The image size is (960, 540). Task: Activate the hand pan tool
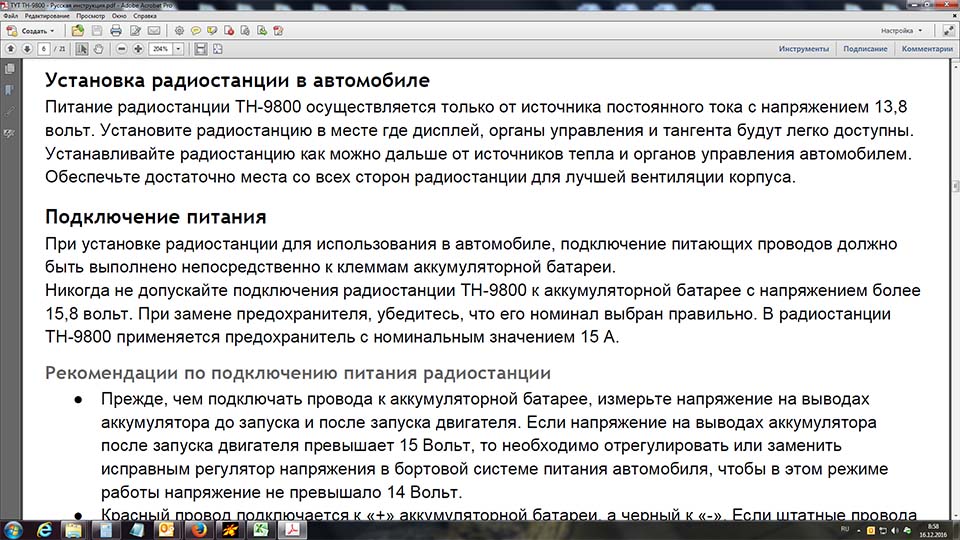click(99, 49)
